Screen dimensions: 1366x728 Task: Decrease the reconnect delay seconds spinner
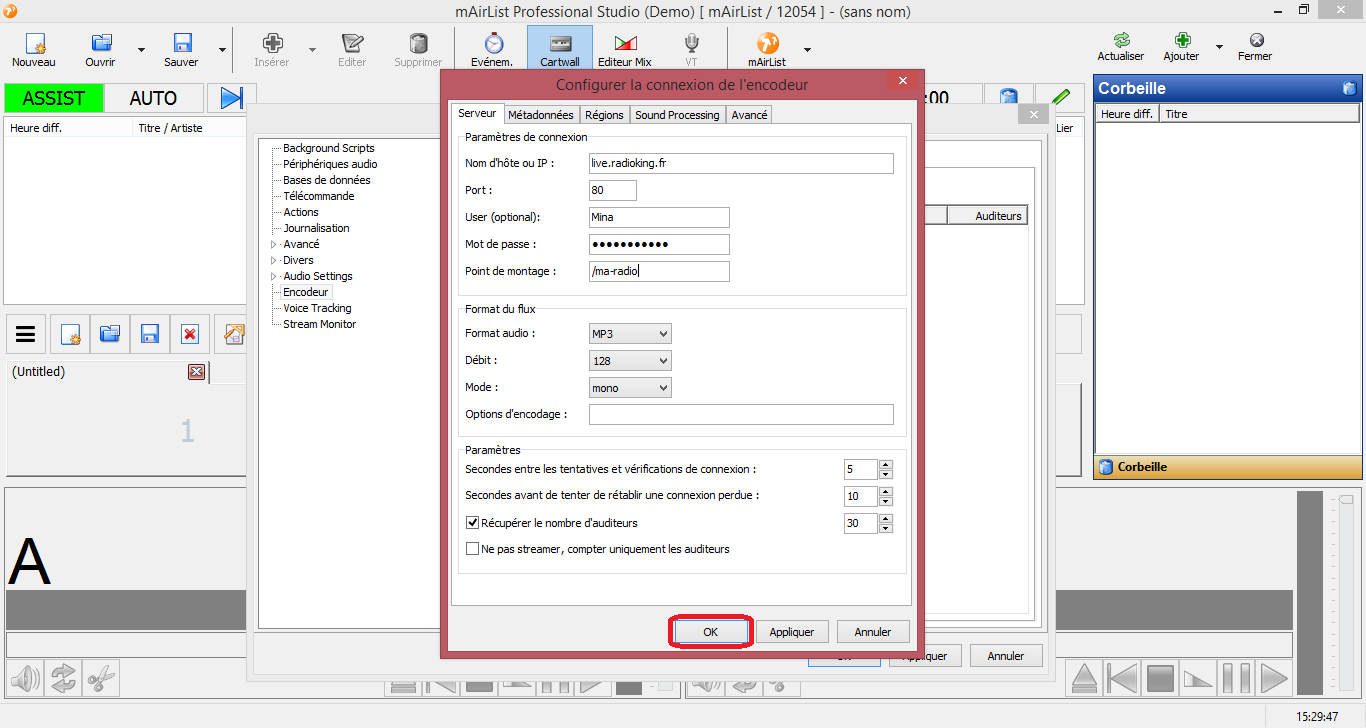coord(886,500)
